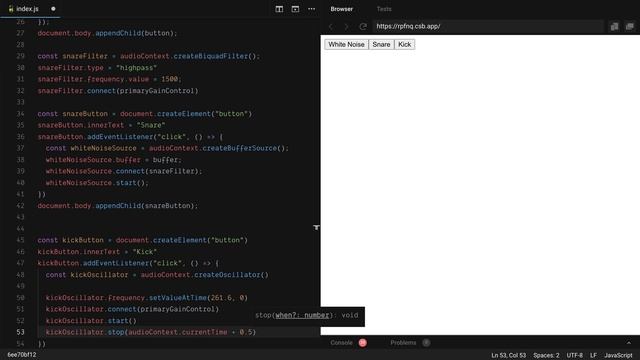Image resolution: width=640 pixels, height=360 pixels.
Task: Open the Console panel tab
Action: [x=341, y=343]
